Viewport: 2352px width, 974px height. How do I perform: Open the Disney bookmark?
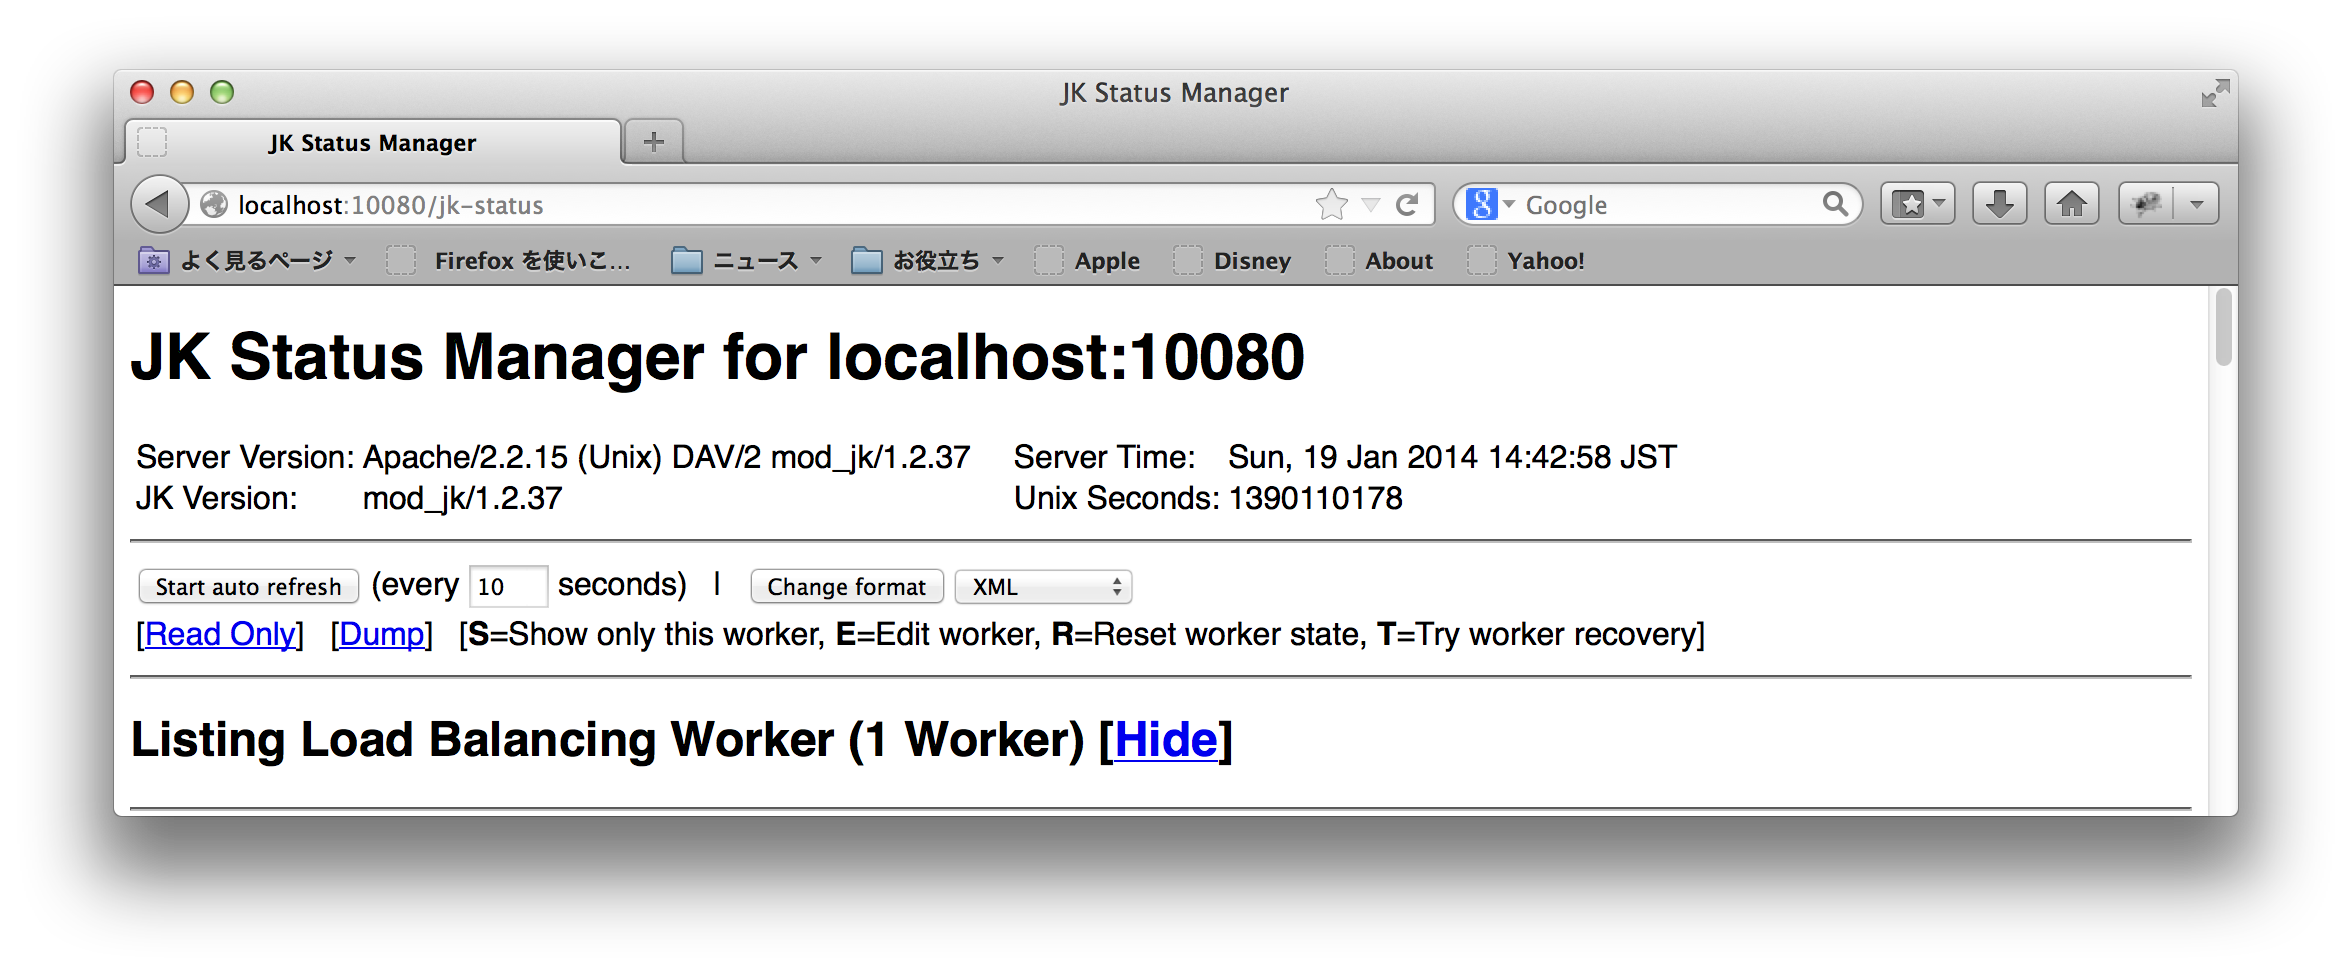pos(1232,260)
